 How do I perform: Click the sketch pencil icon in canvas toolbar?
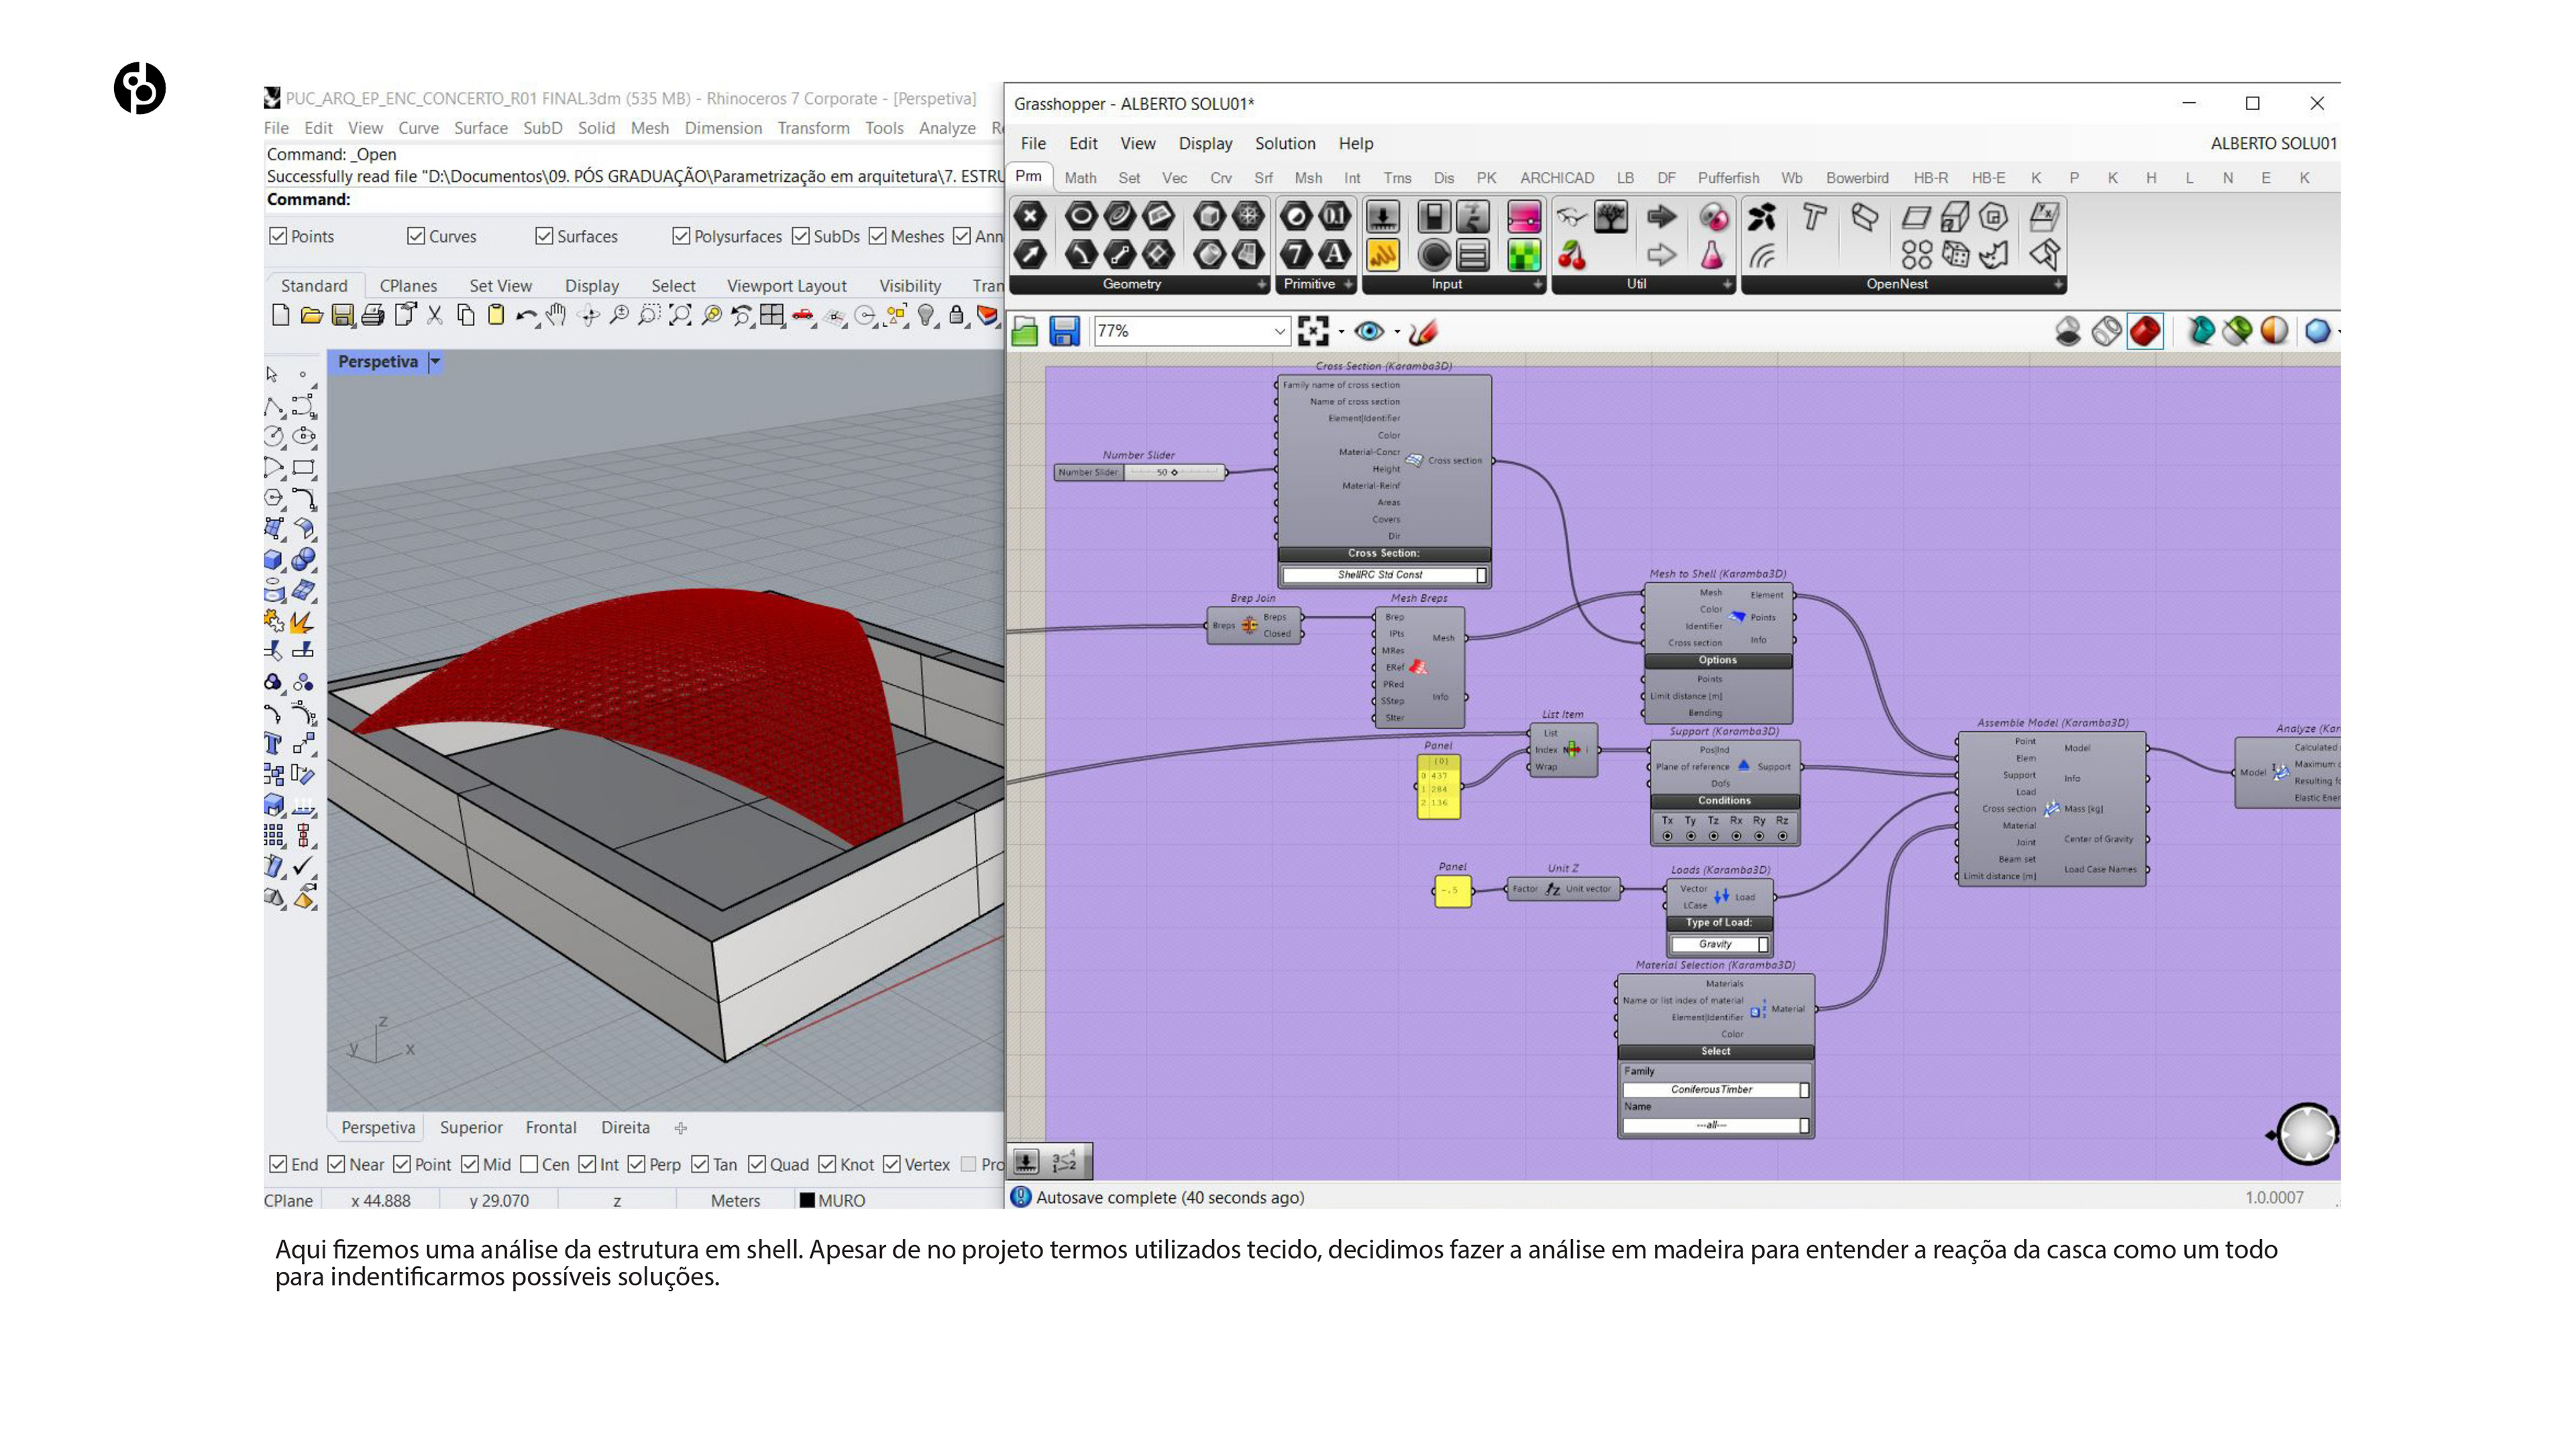1423,331
